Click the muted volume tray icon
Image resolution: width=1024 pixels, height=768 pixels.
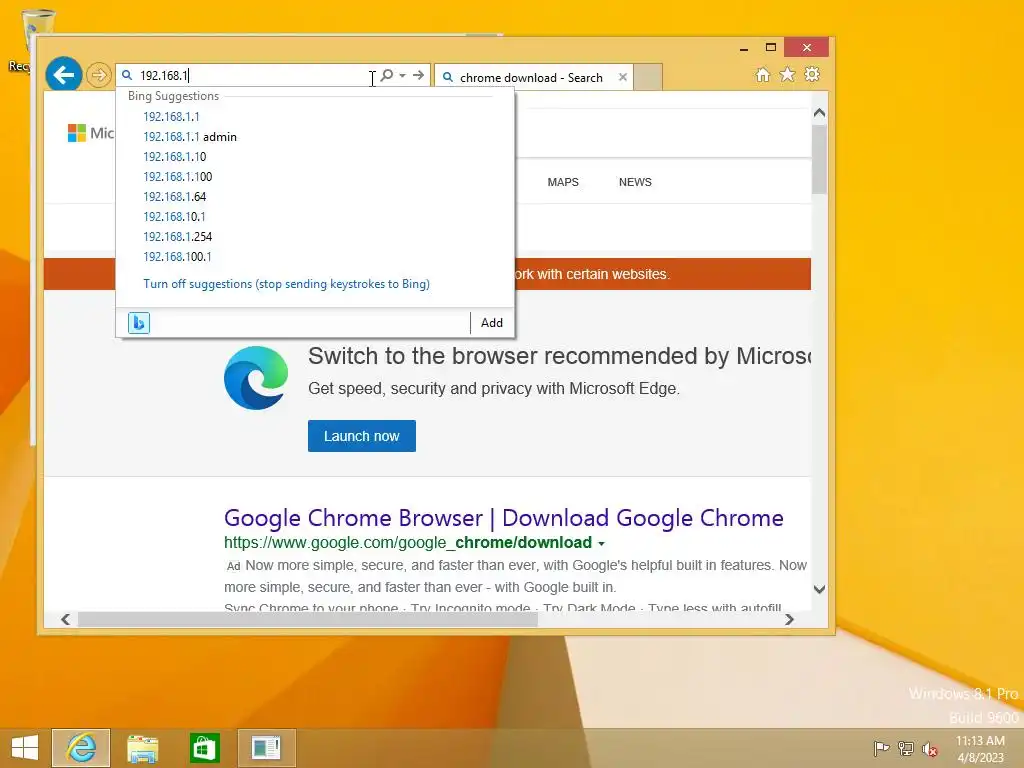(930, 749)
